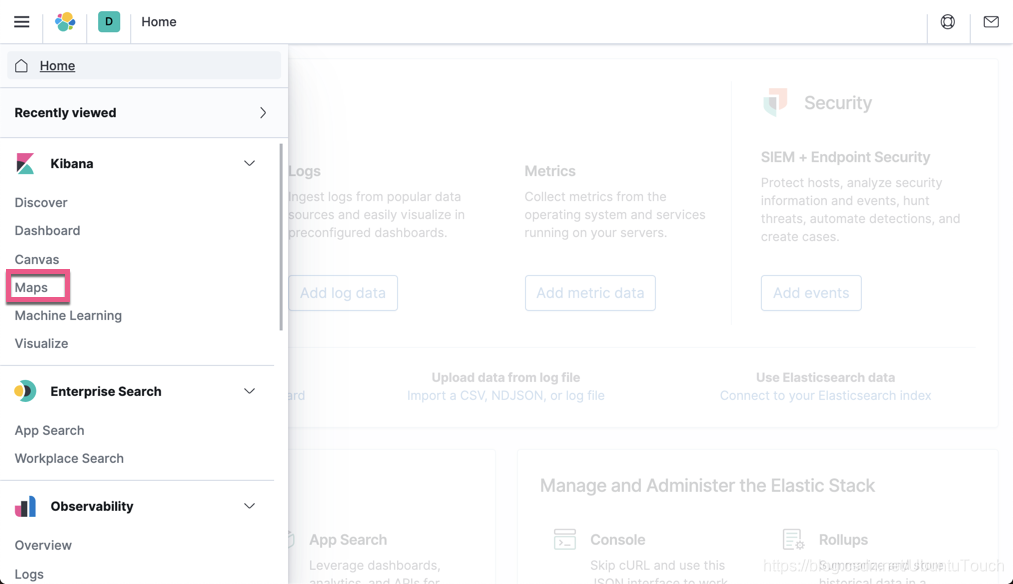Open Canvas from Kibana menu

[37, 259]
